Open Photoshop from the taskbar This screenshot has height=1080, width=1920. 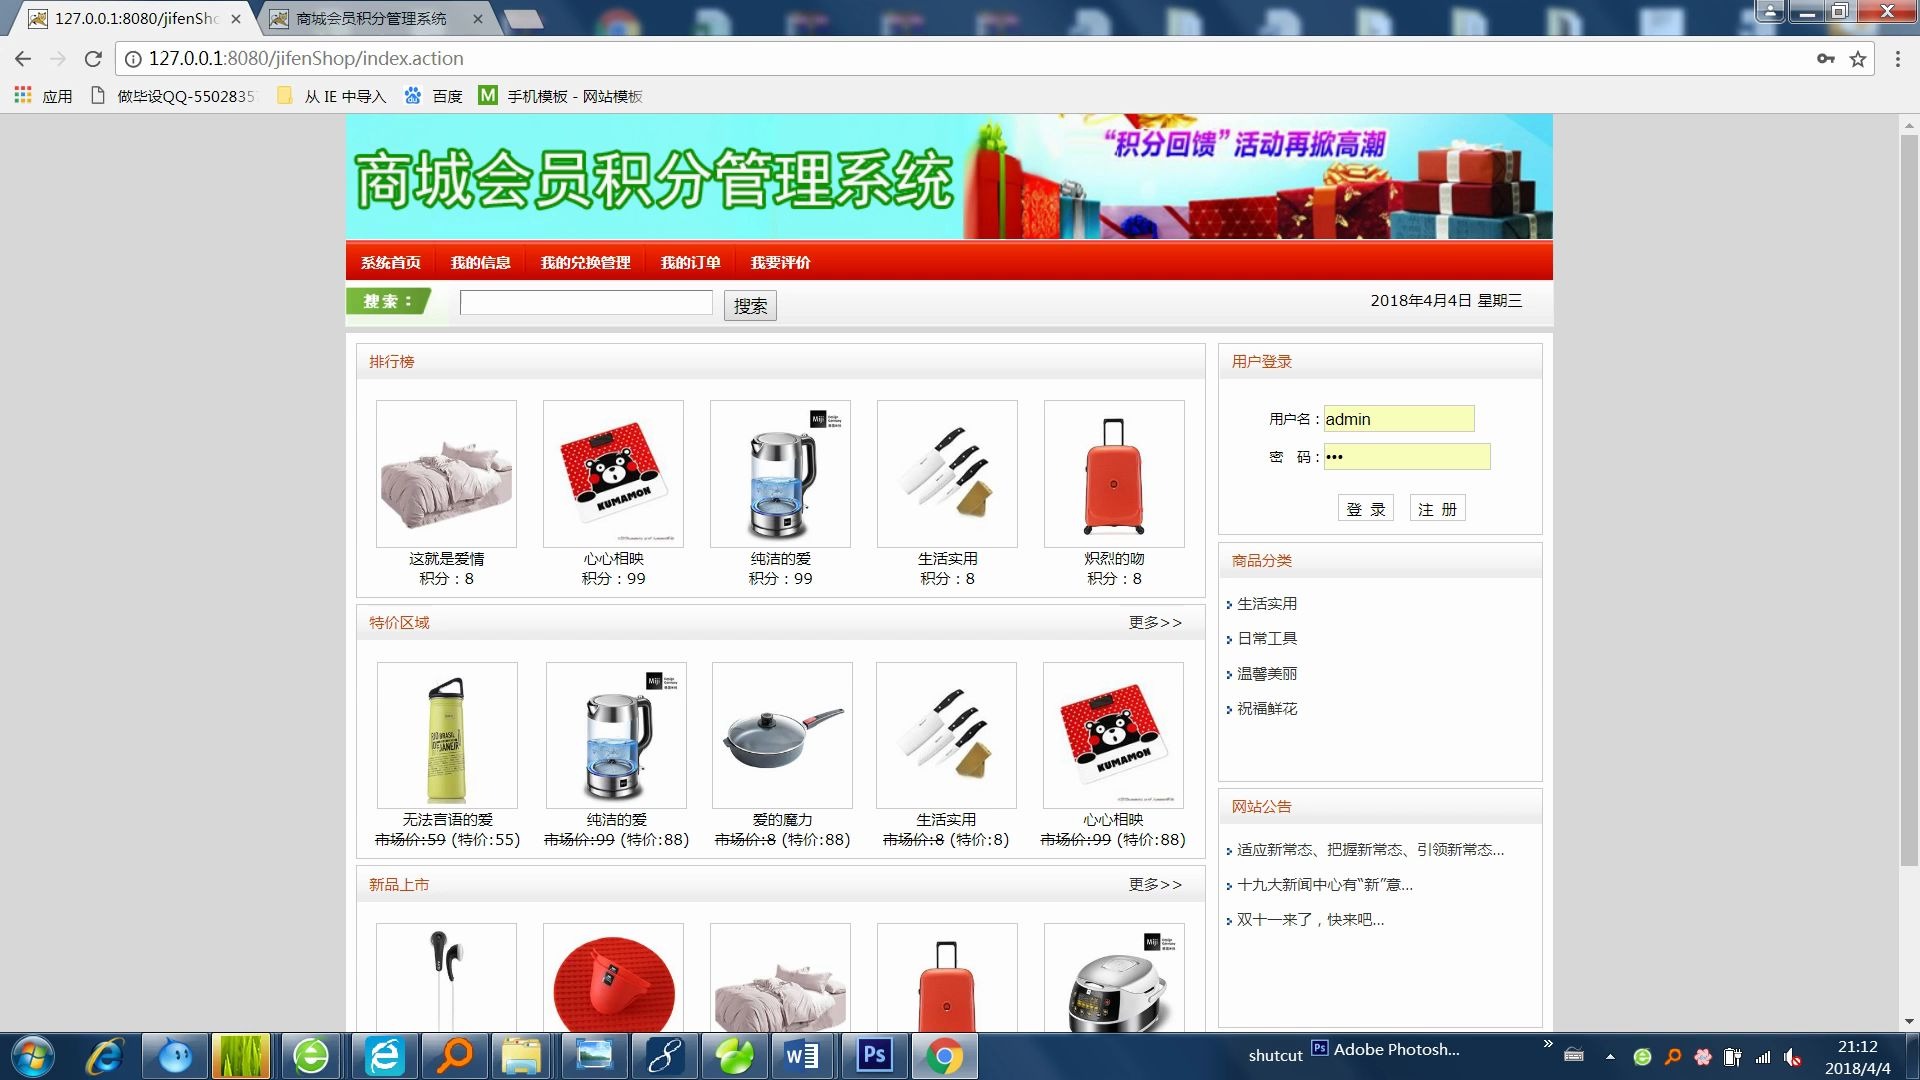click(873, 1056)
